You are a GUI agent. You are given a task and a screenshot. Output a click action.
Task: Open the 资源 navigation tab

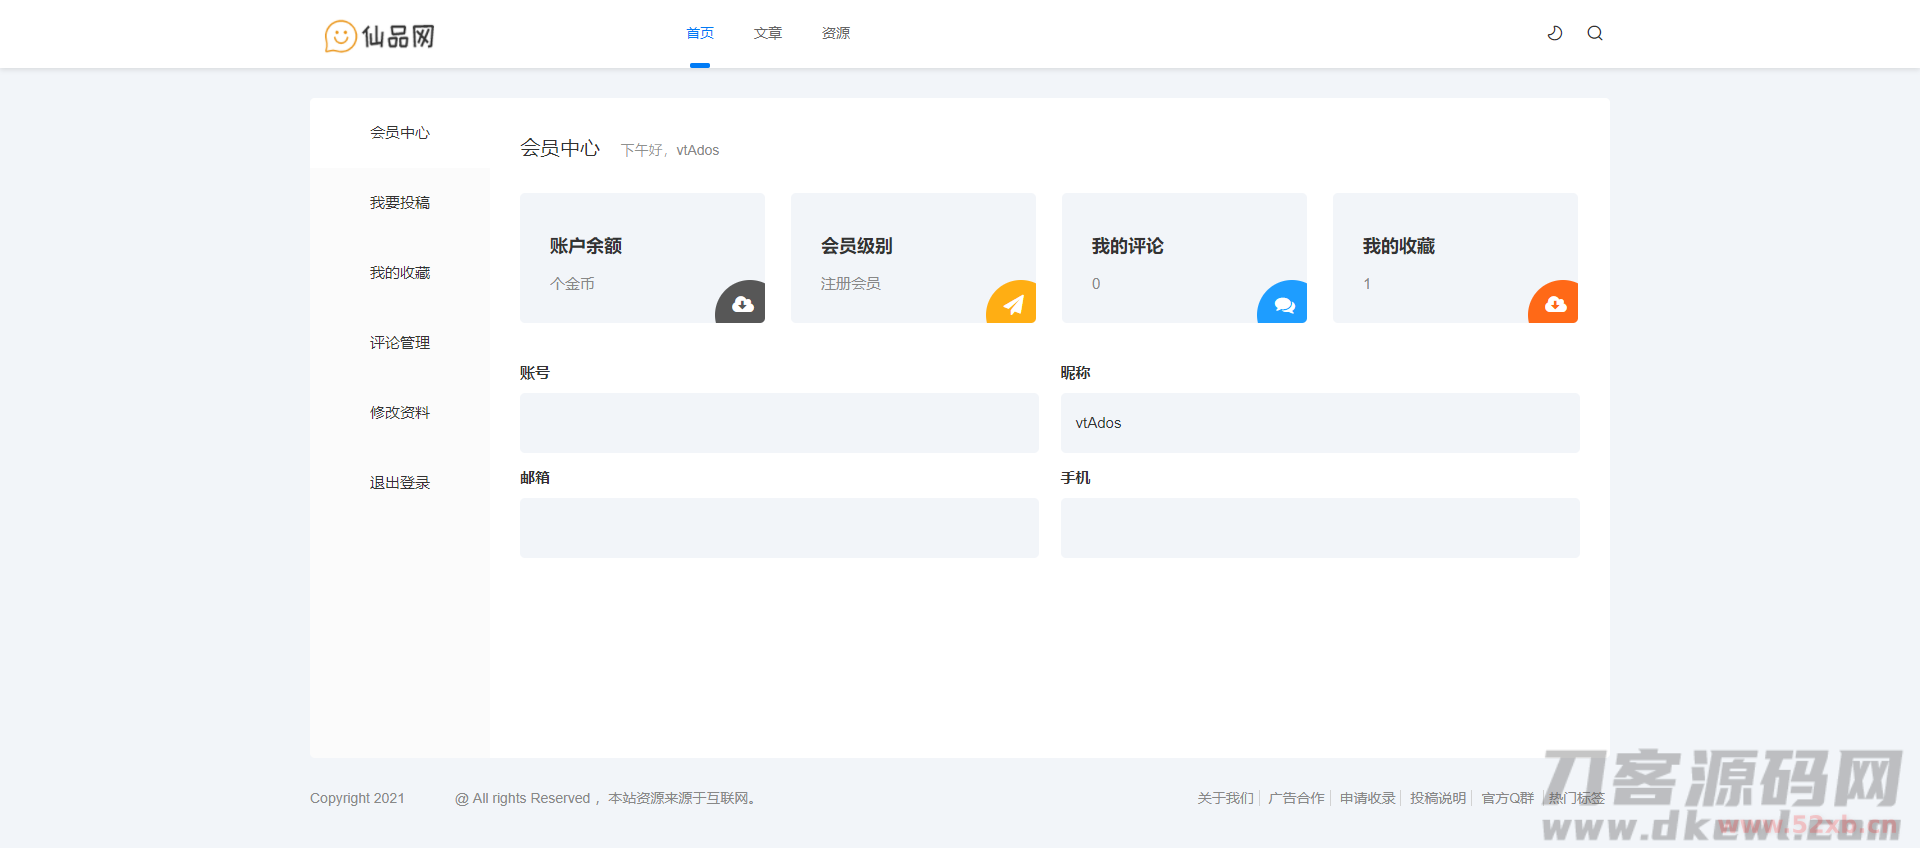(x=836, y=33)
